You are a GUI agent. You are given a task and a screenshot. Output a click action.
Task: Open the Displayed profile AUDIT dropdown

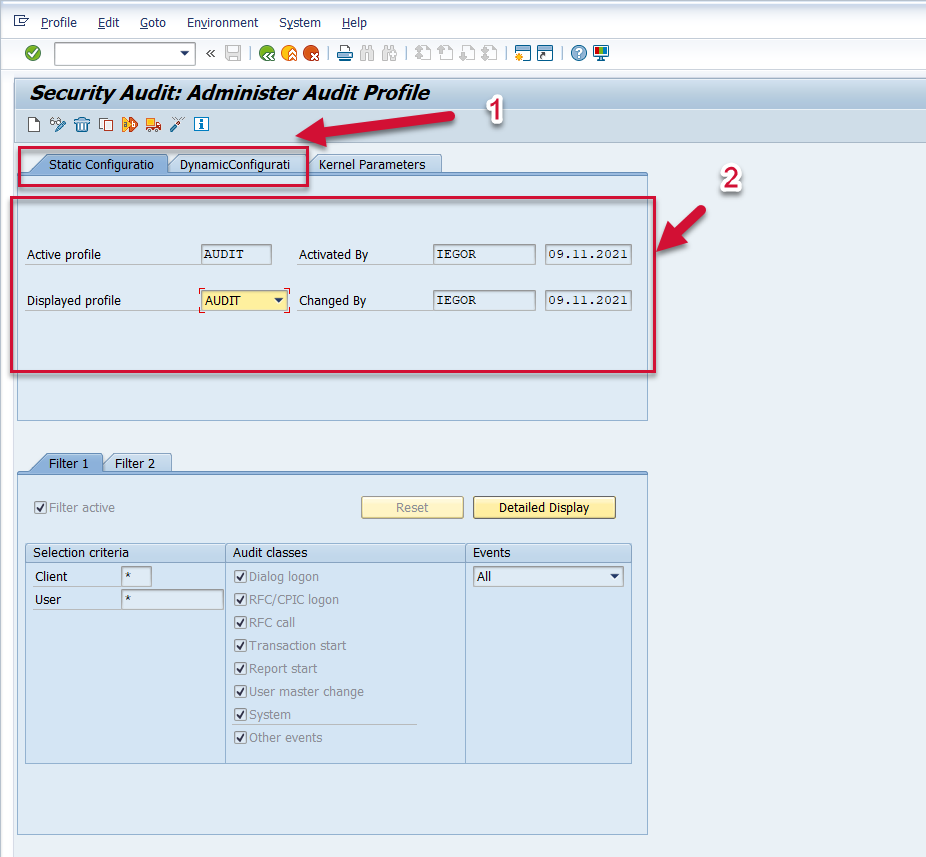(x=279, y=300)
